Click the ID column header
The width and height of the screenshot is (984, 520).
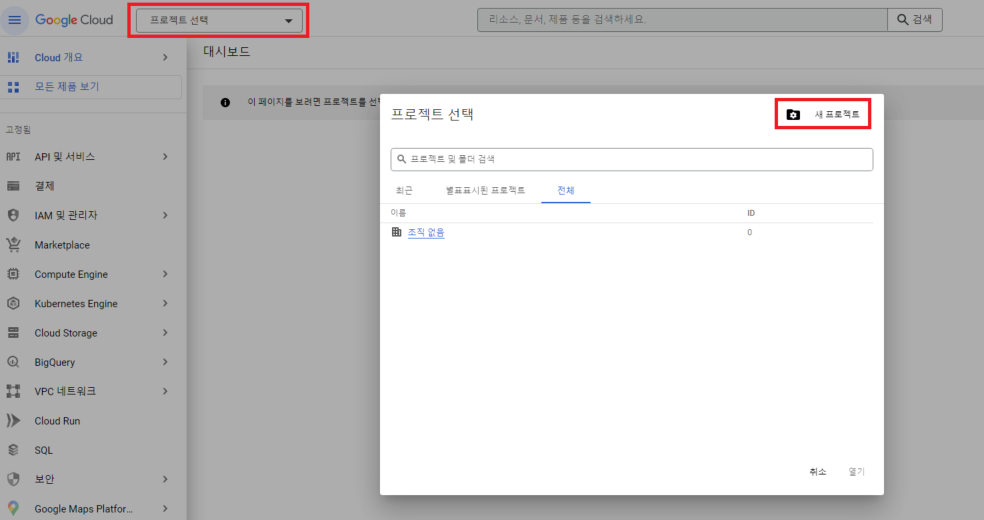tap(751, 213)
